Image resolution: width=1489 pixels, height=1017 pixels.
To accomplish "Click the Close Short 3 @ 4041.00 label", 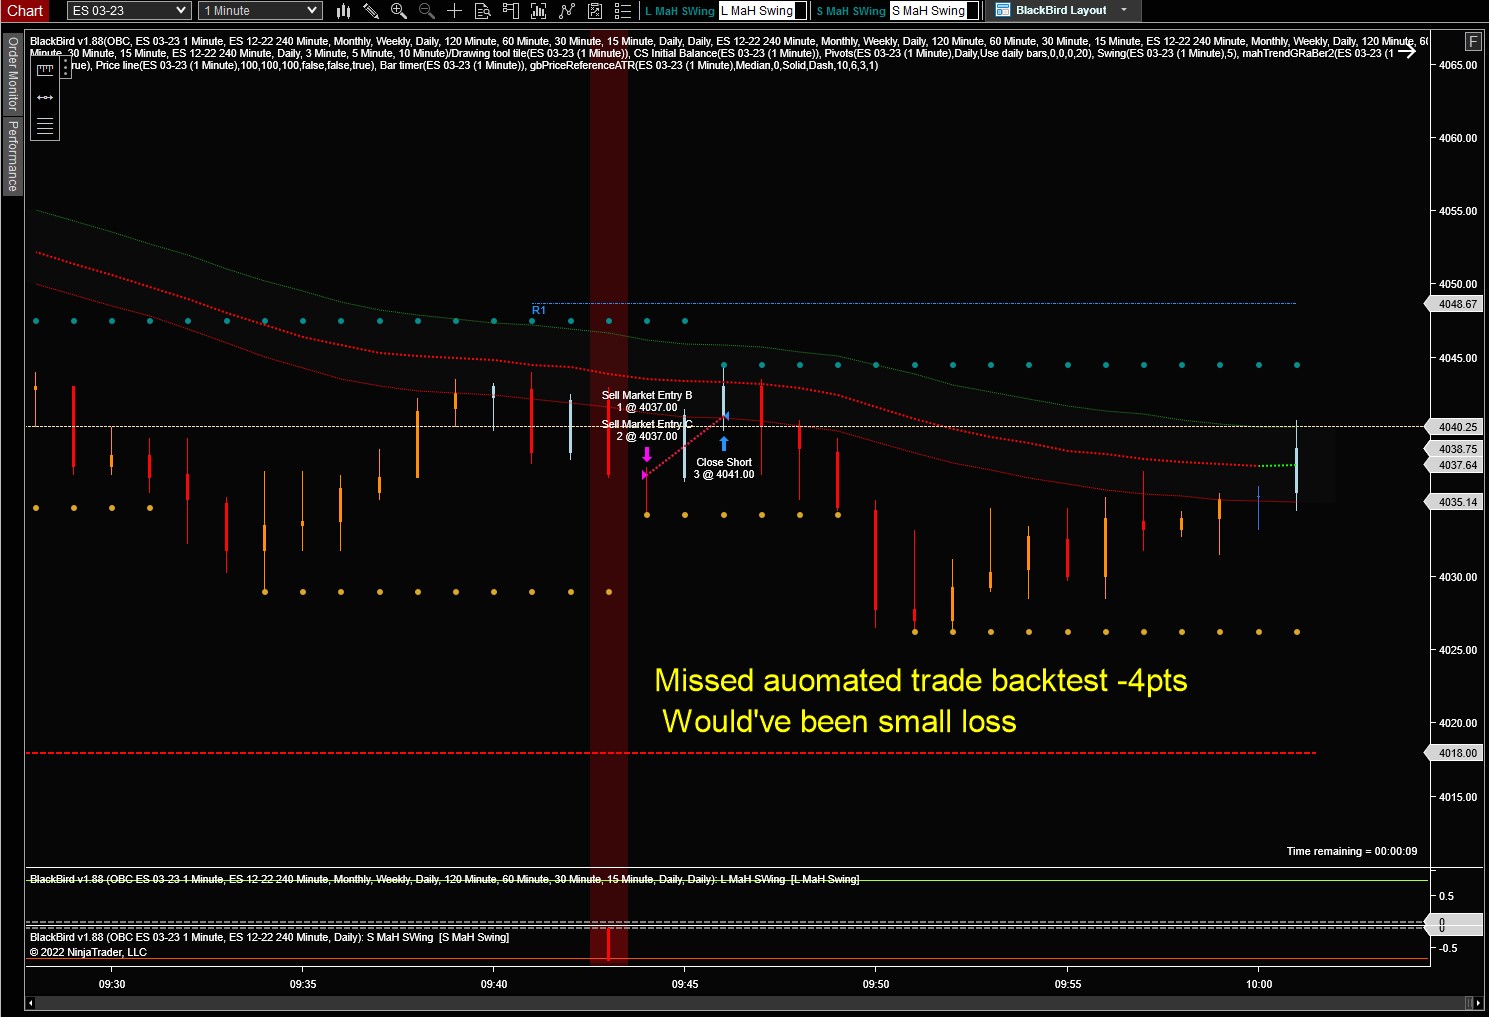I will pos(724,468).
